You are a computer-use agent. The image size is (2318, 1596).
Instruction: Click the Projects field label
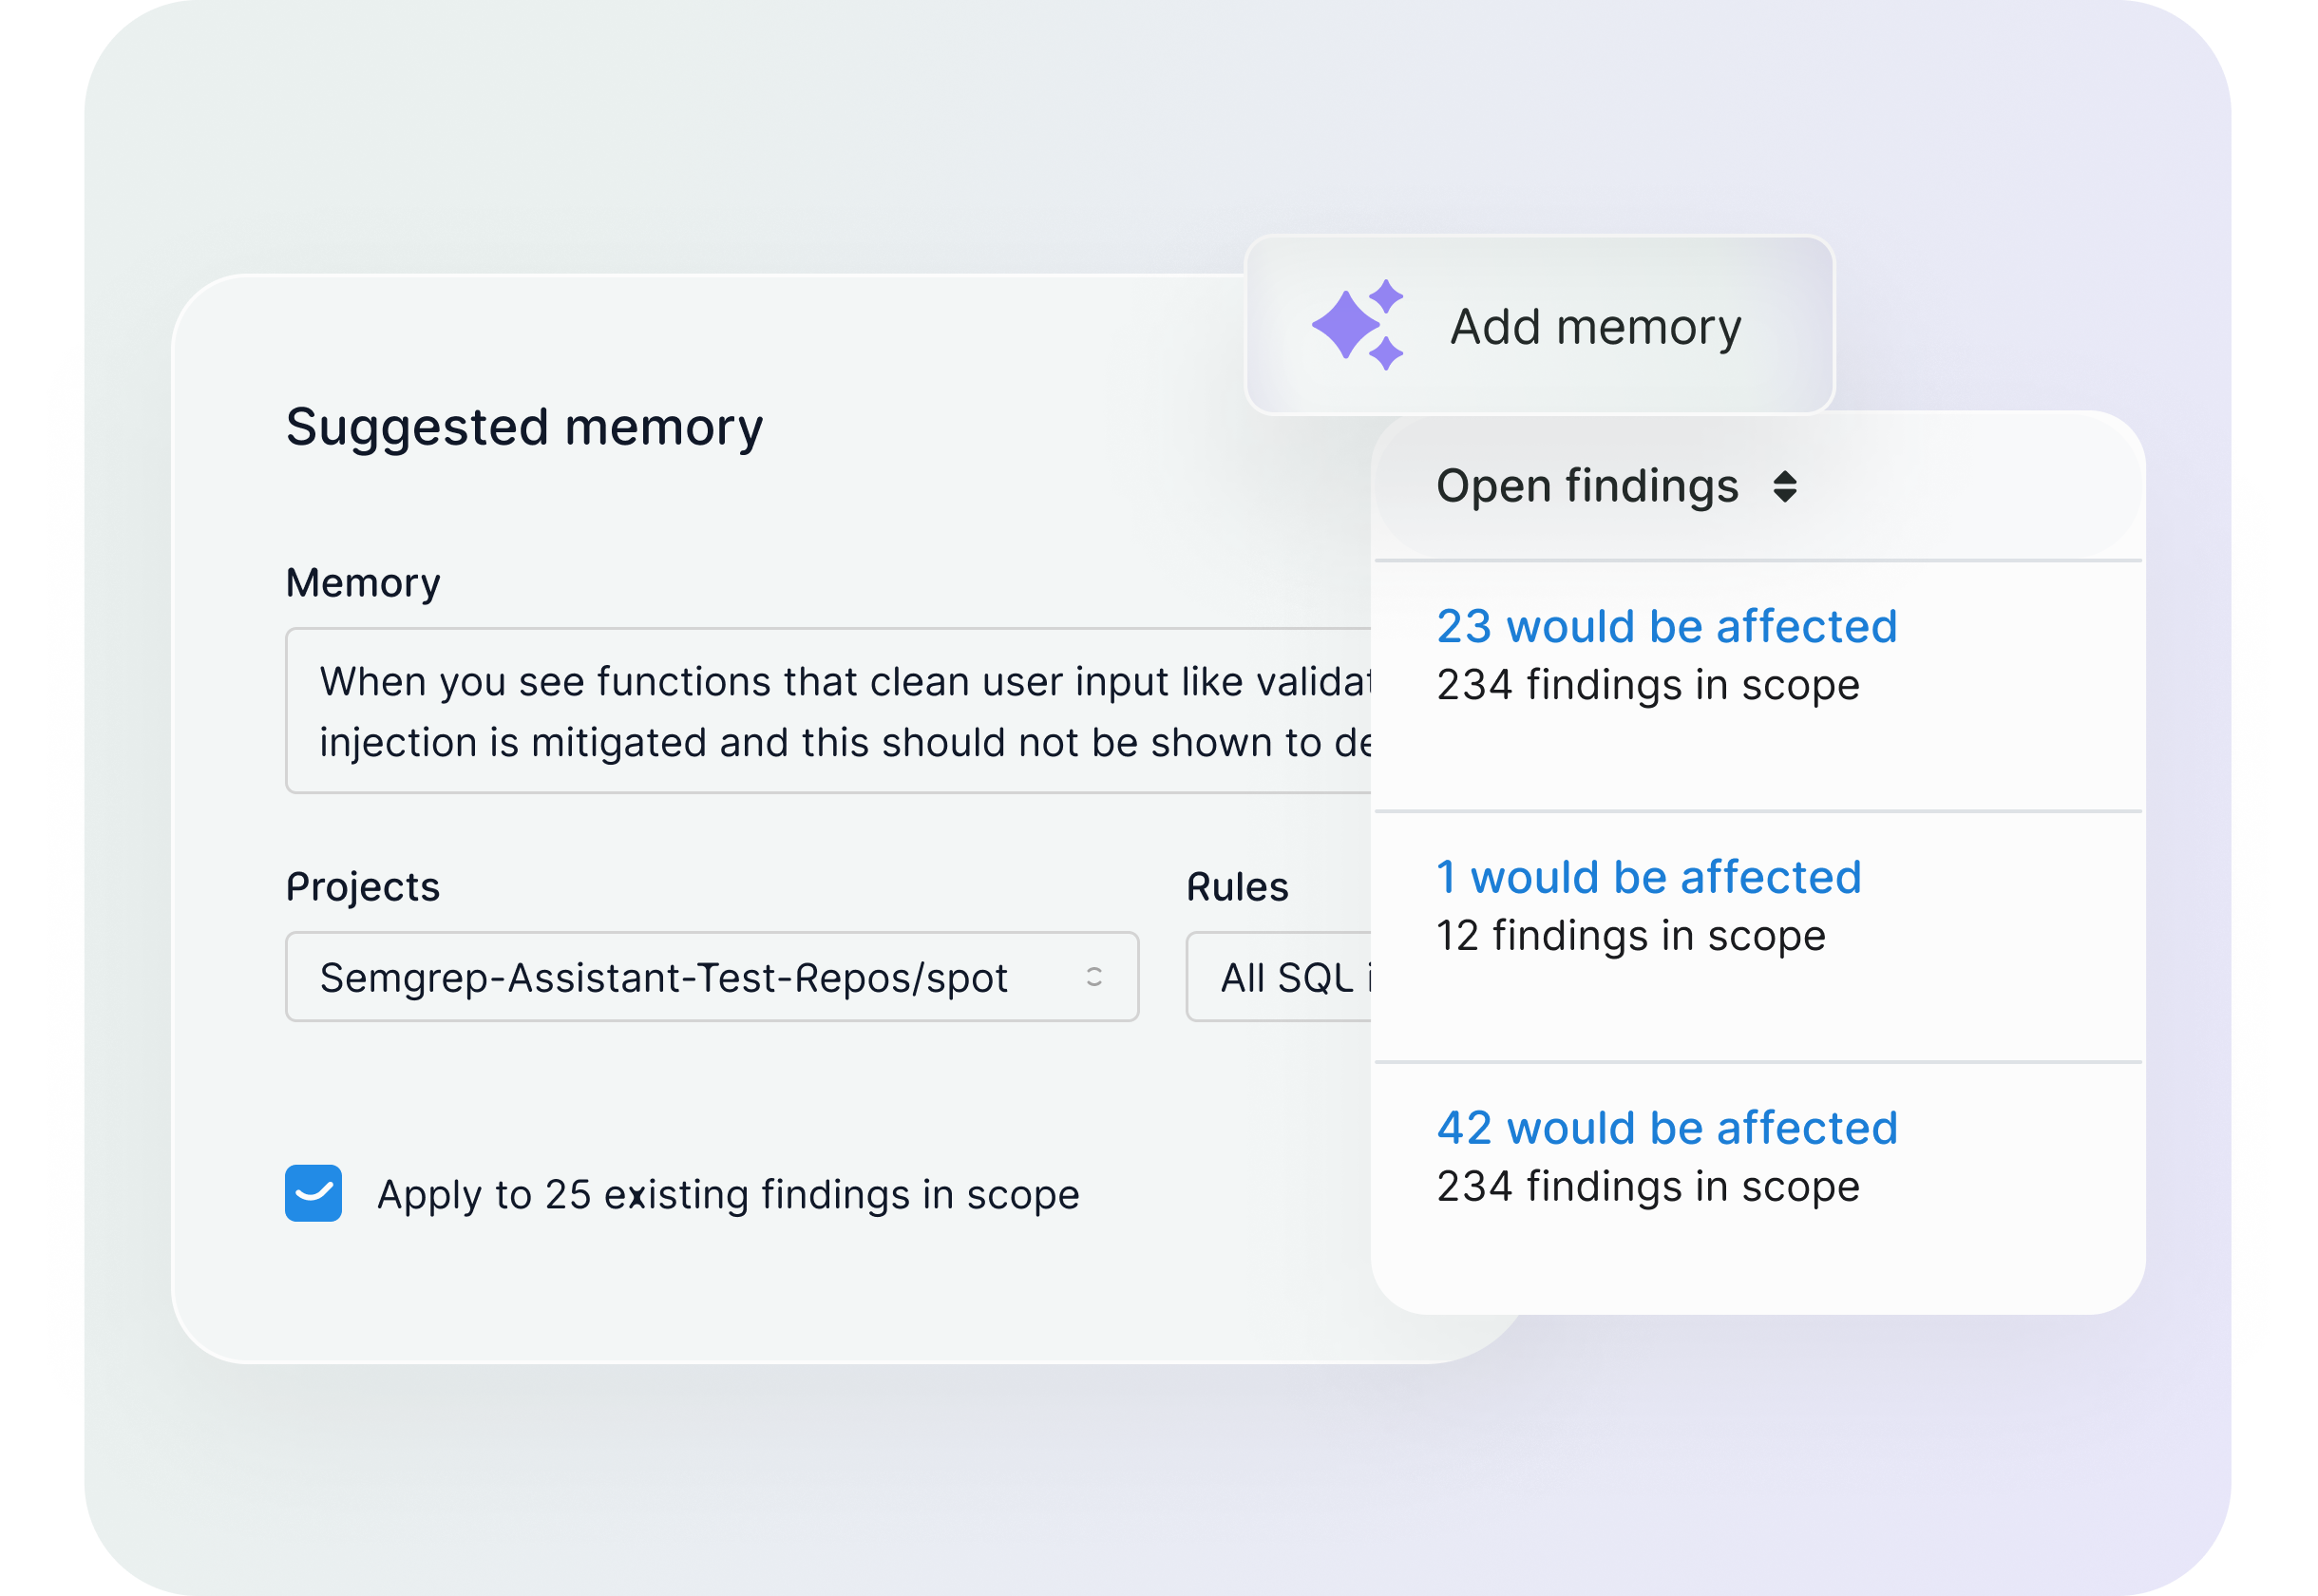tap(363, 887)
